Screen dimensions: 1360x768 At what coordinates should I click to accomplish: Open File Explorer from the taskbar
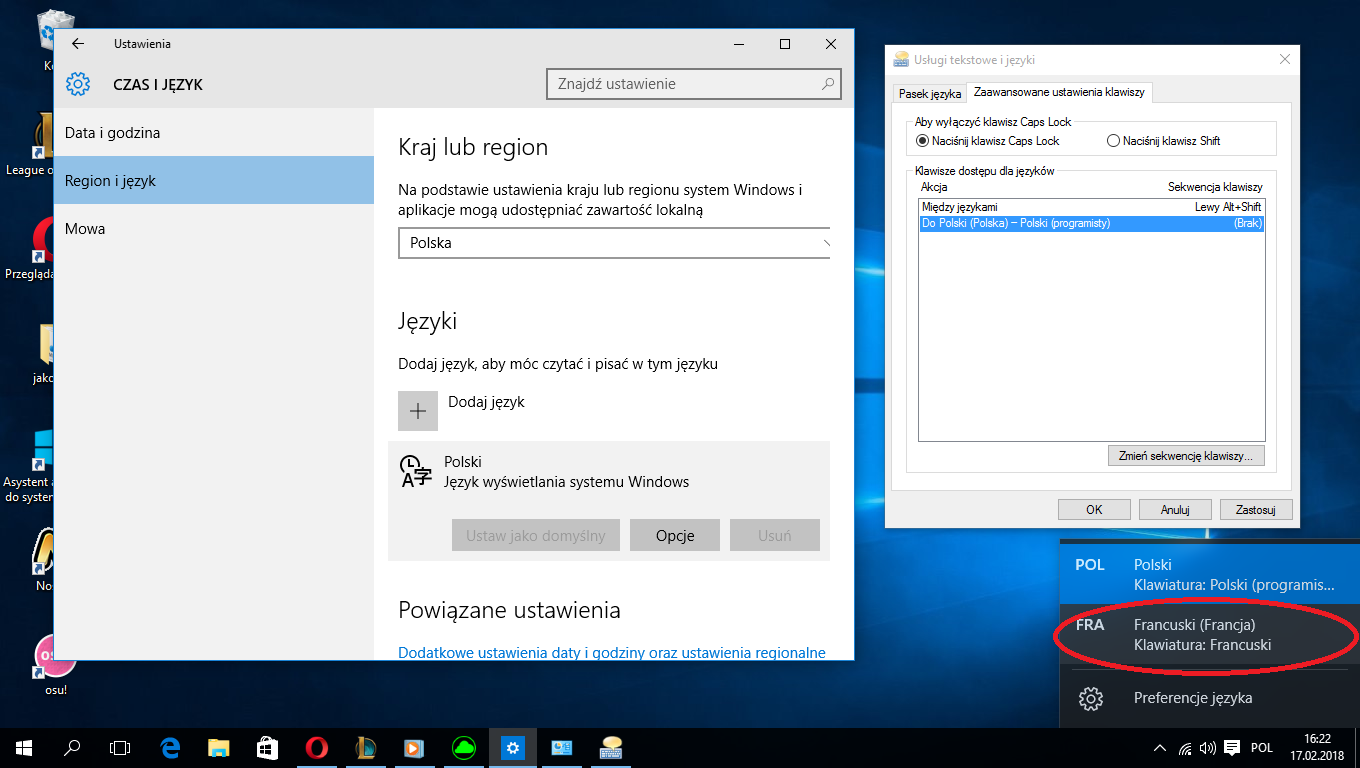(x=218, y=747)
